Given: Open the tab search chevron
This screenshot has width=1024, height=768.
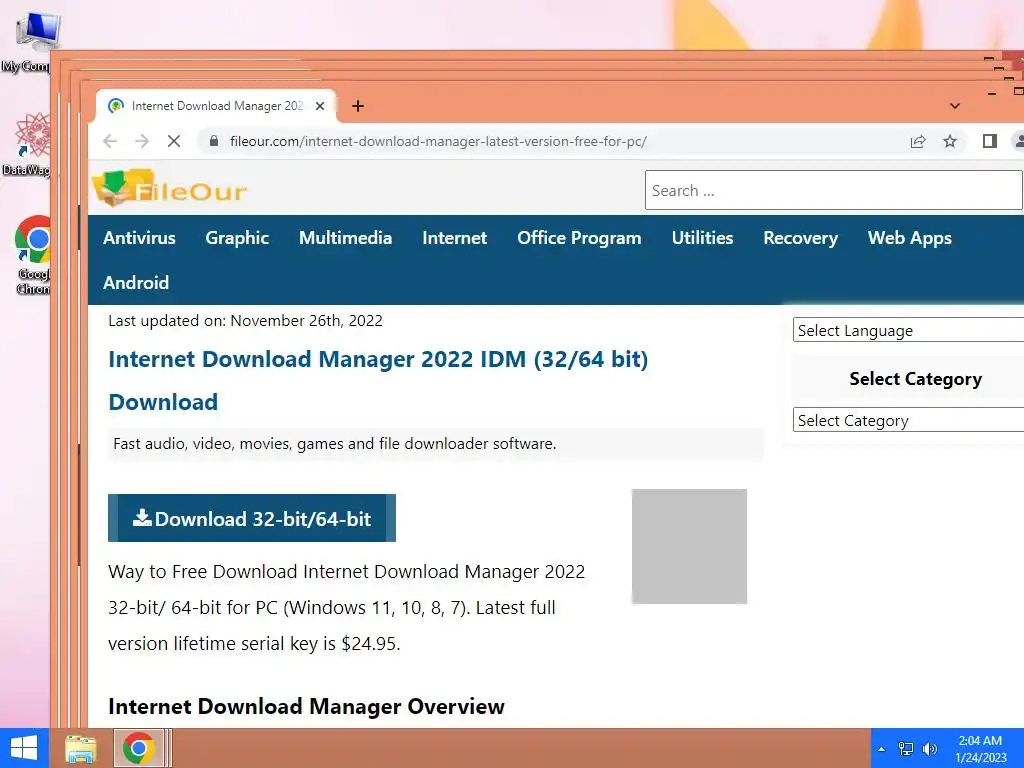Looking at the screenshot, I should coord(955,106).
